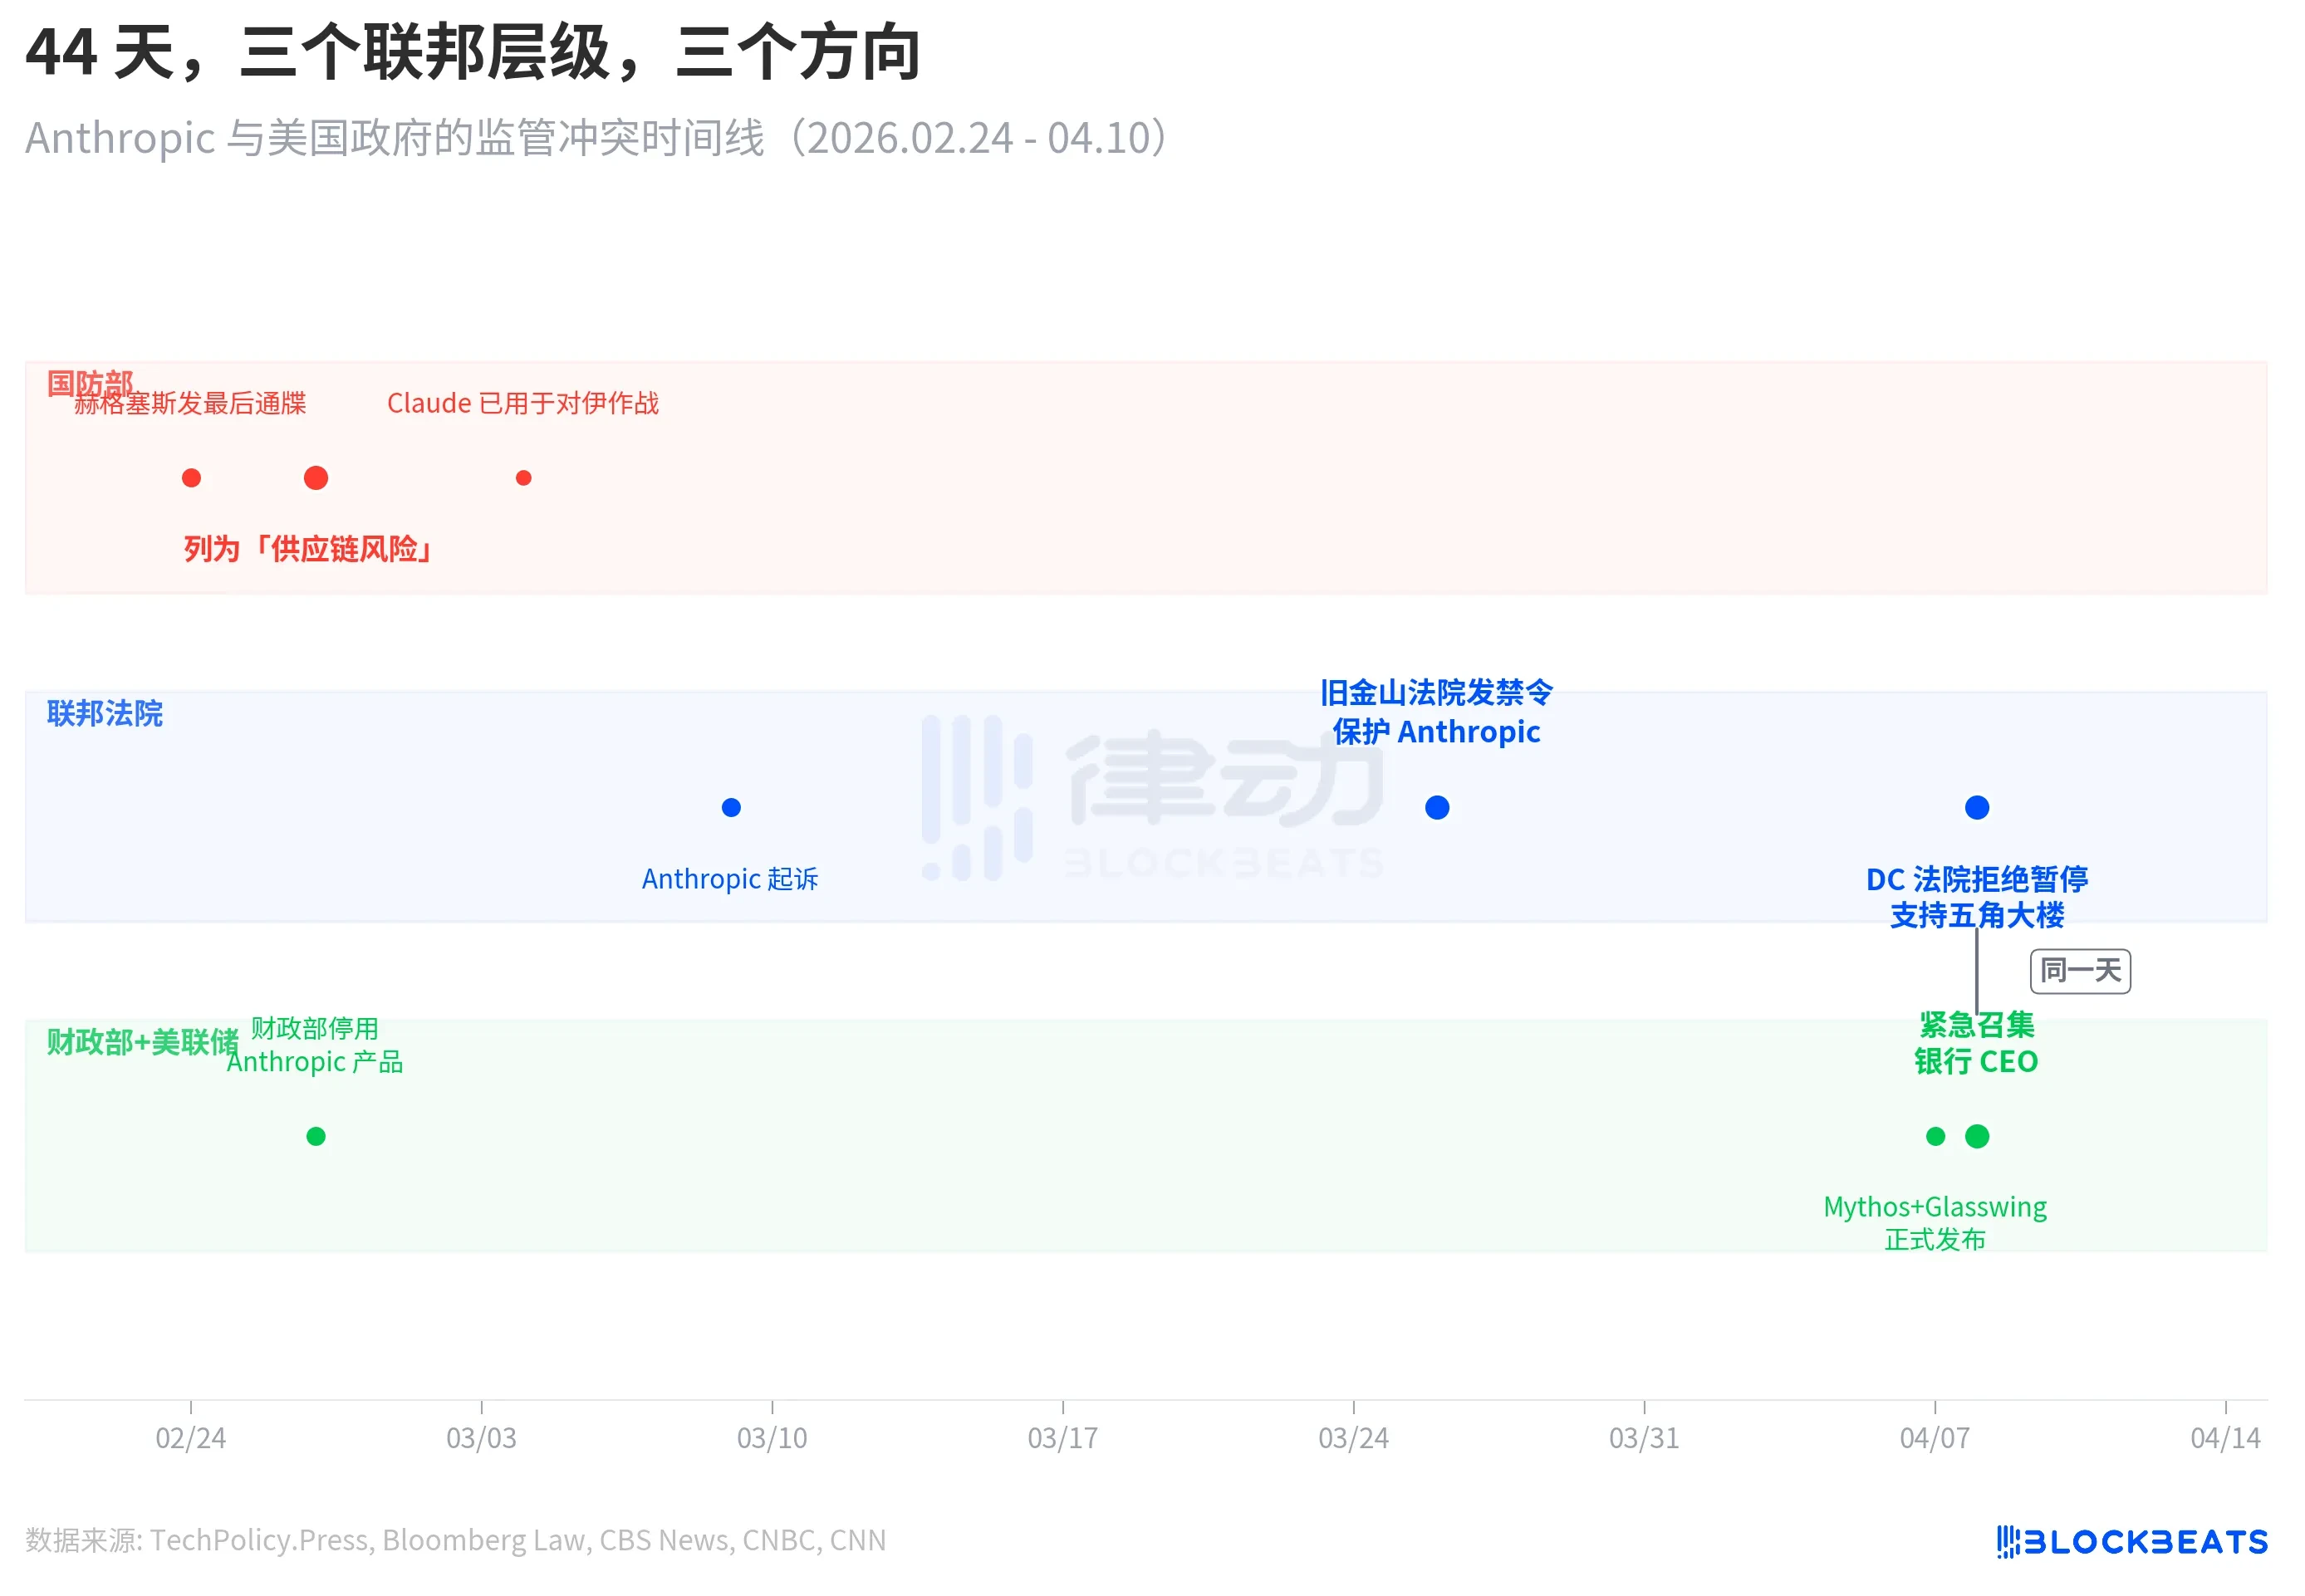Click the headline 44 天，三个联邦层级，三个方向
2305x1596 pixels.
472,52
